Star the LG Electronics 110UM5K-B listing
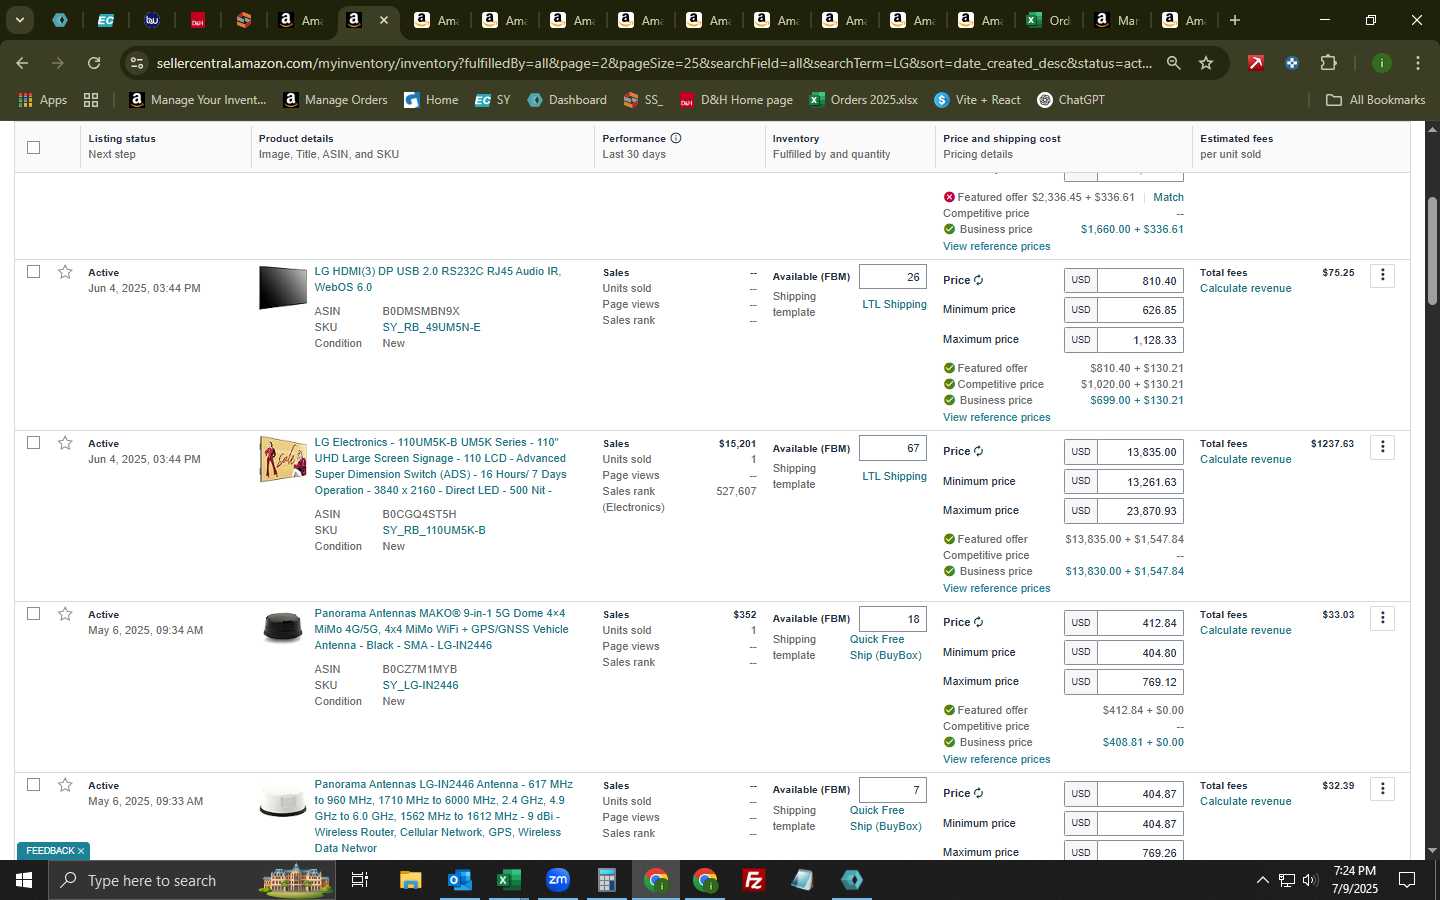 point(65,443)
